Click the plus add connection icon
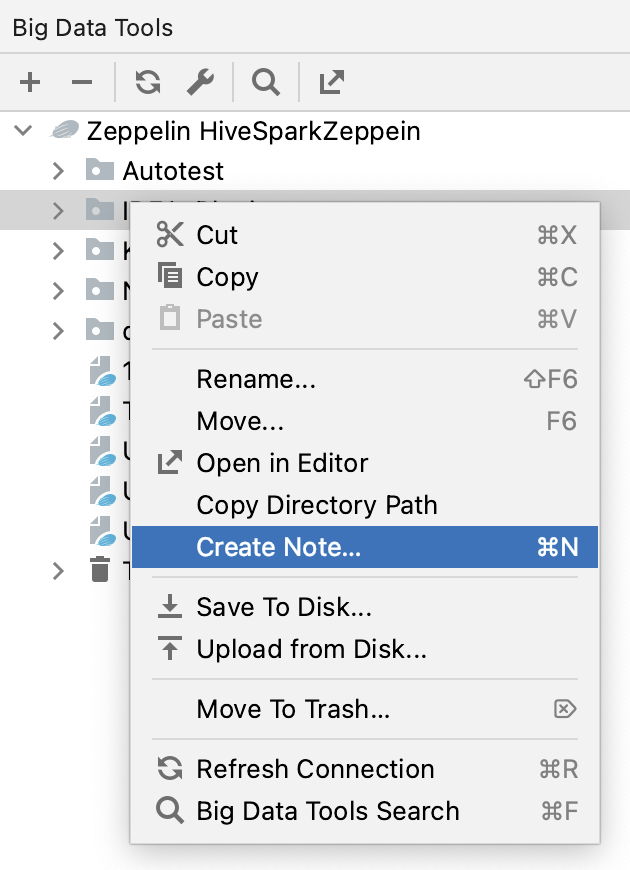 click(x=30, y=82)
